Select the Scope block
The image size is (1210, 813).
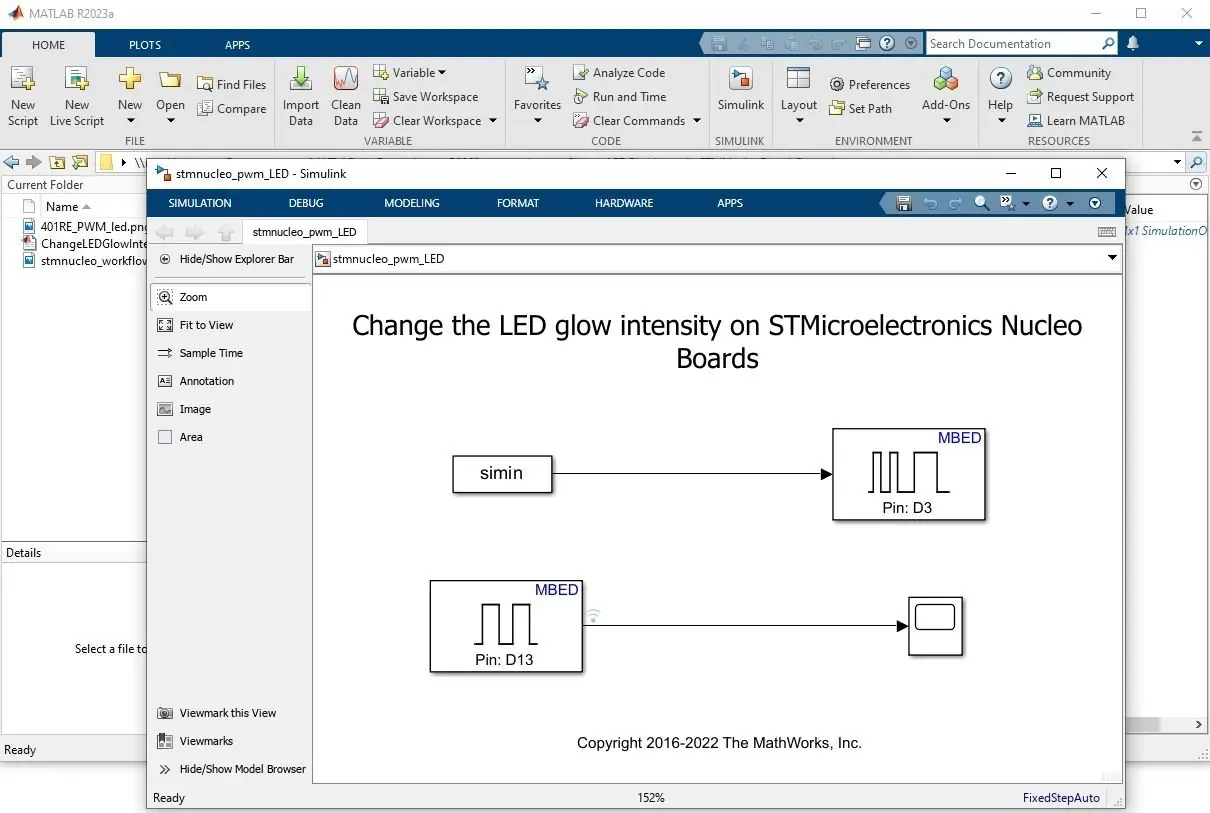935,626
